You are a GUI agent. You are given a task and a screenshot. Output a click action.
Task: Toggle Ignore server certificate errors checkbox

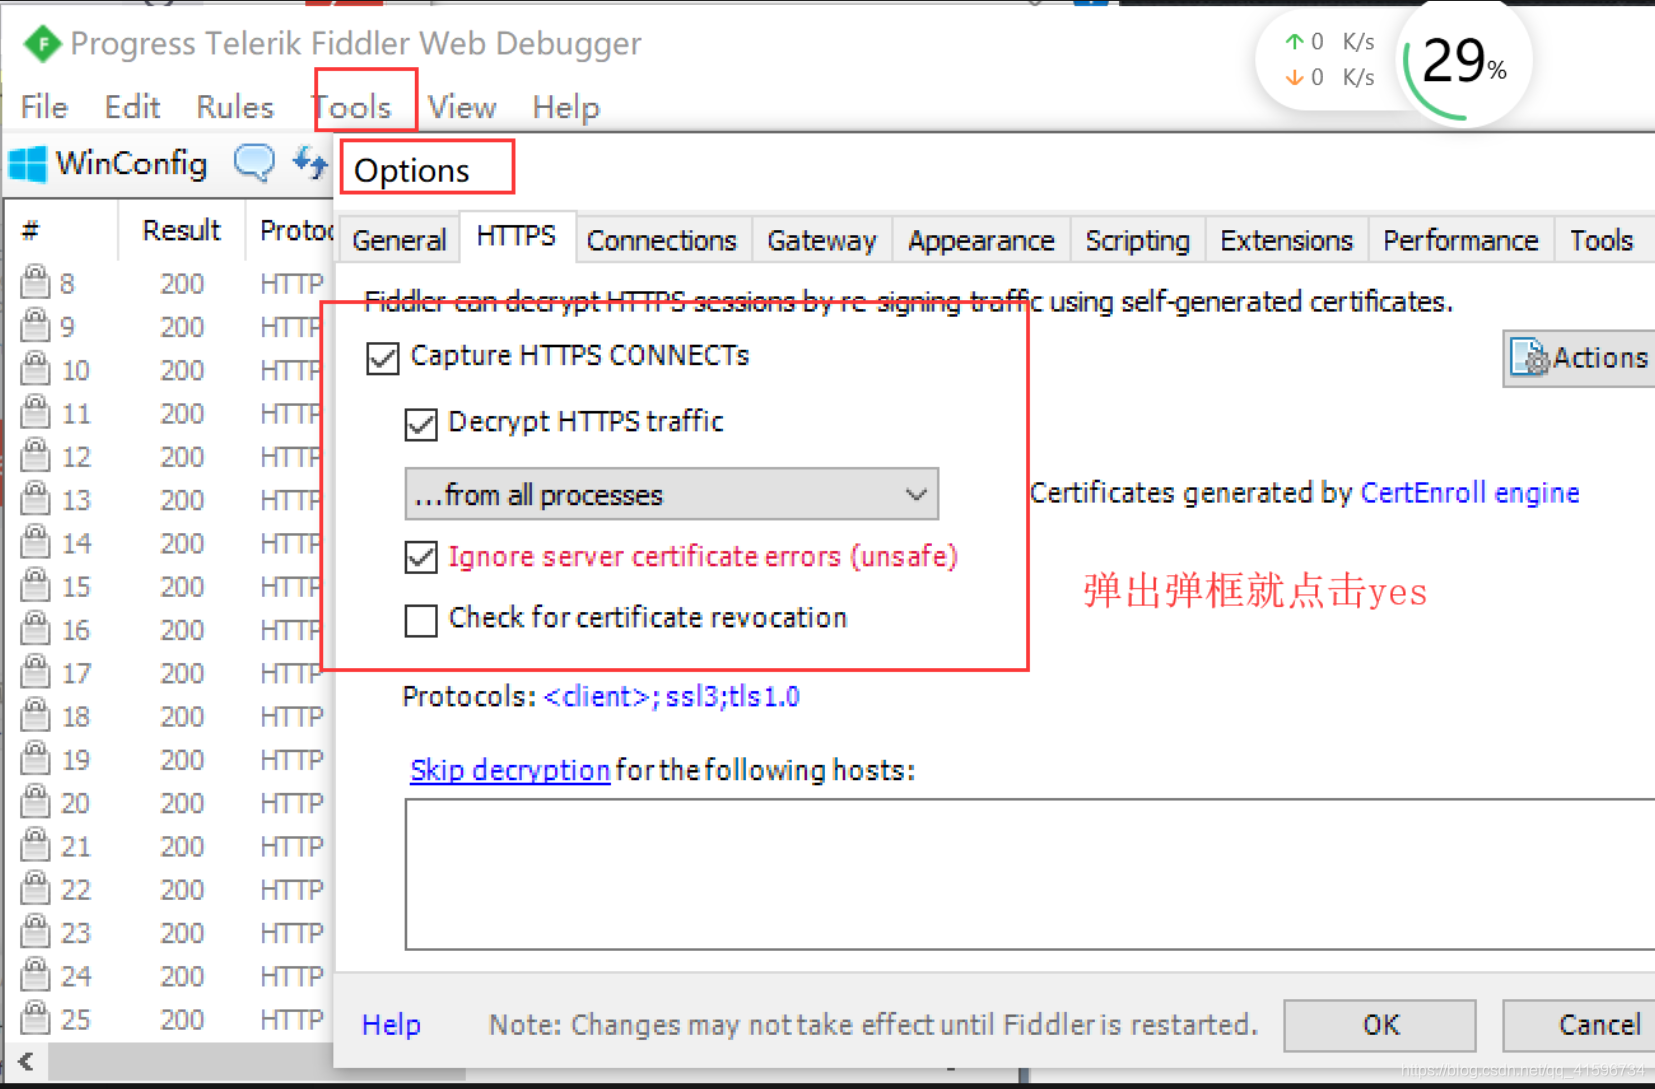pyautogui.click(x=421, y=557)
